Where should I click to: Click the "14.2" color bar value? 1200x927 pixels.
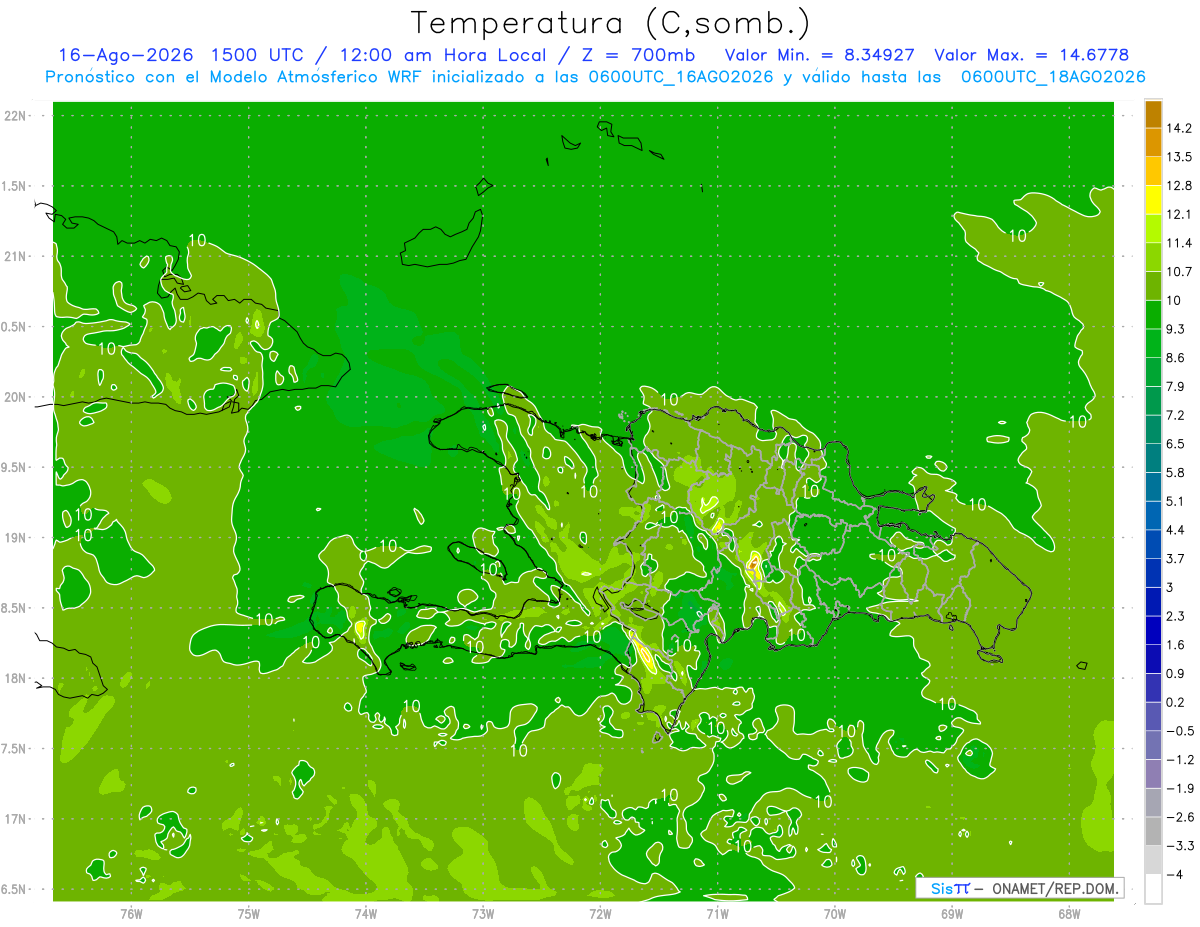pyautogui.click(x=1179, y=128)
